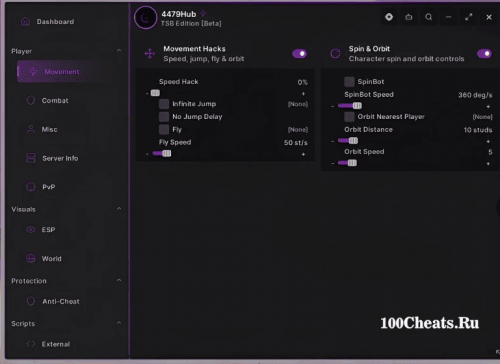This screenshot has height=364, width=500.
Task: Click the Server Info stack icon
Action: click(x=31, y=158)
